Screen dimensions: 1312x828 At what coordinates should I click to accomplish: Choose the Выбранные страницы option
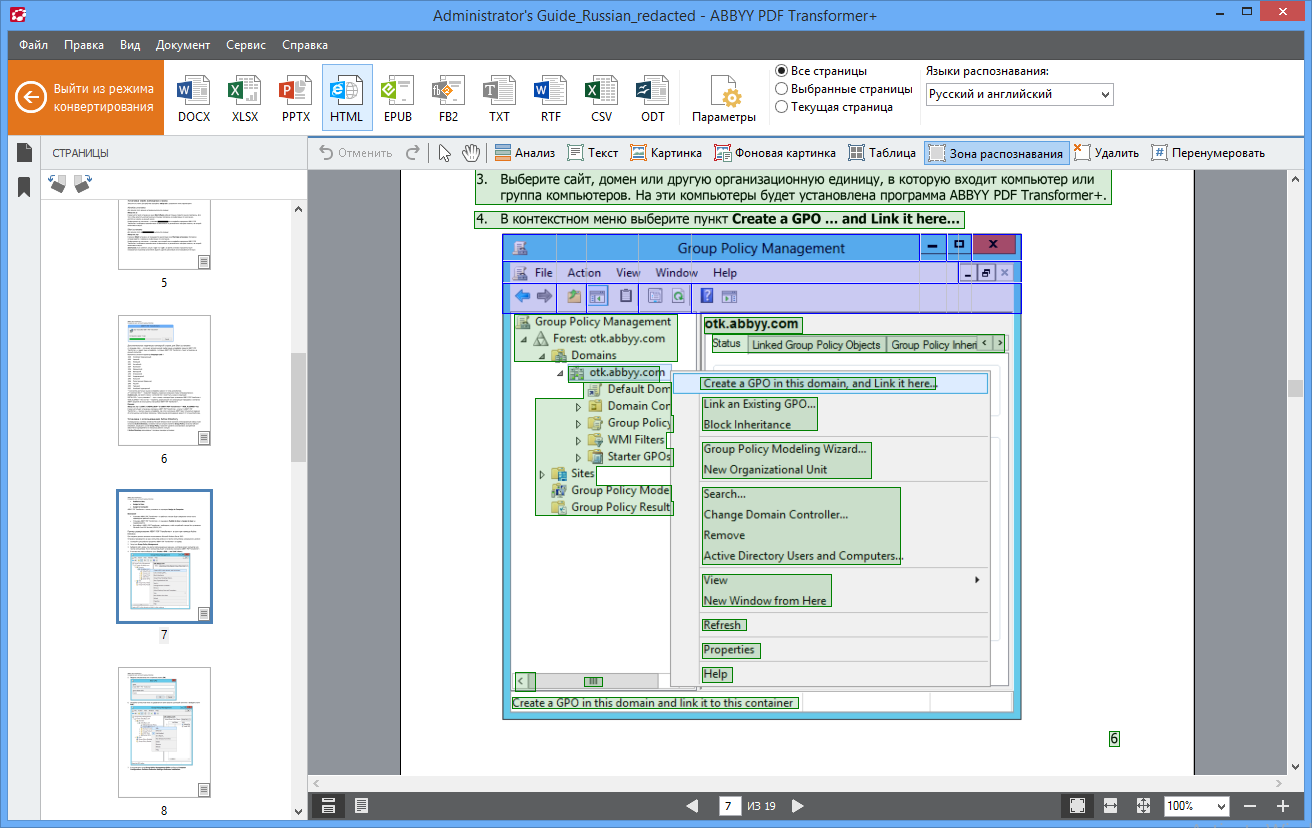click(x=782, y=89)
